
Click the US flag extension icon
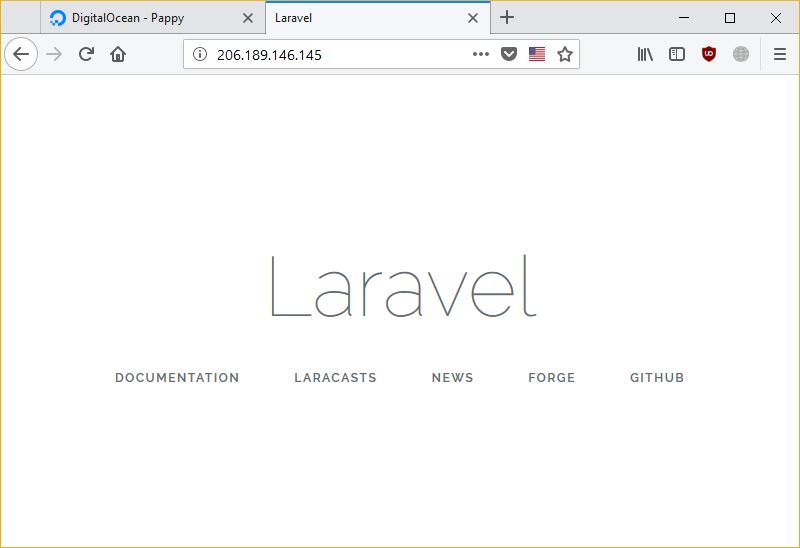coord(537,54)
